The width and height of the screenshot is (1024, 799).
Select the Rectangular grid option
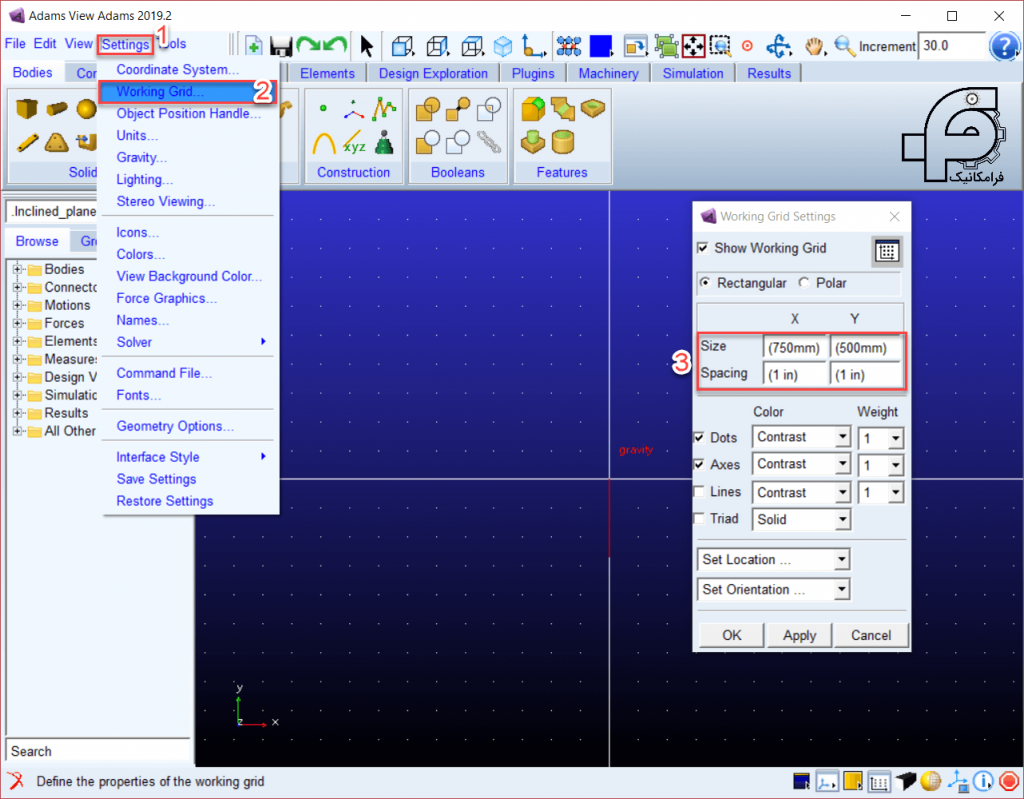click(705, 283)
